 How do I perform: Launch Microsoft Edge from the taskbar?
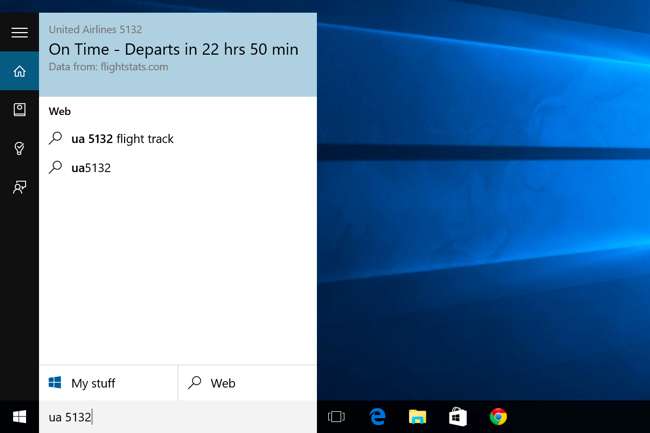377,416
